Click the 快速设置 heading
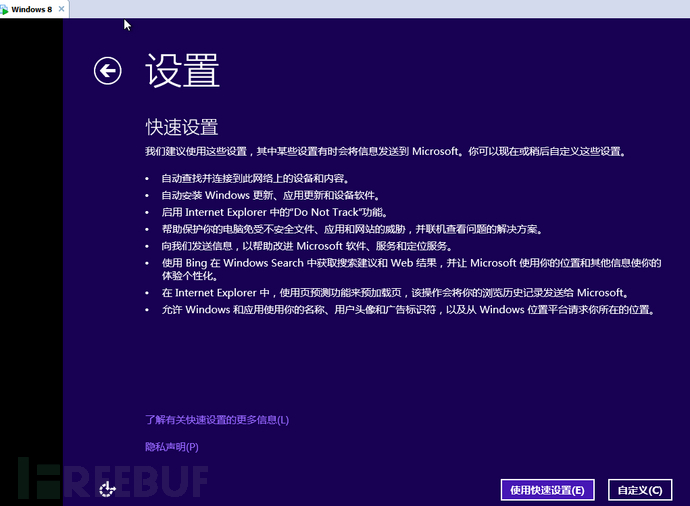This screenshot has height=506, width=690. pos(182,127)
